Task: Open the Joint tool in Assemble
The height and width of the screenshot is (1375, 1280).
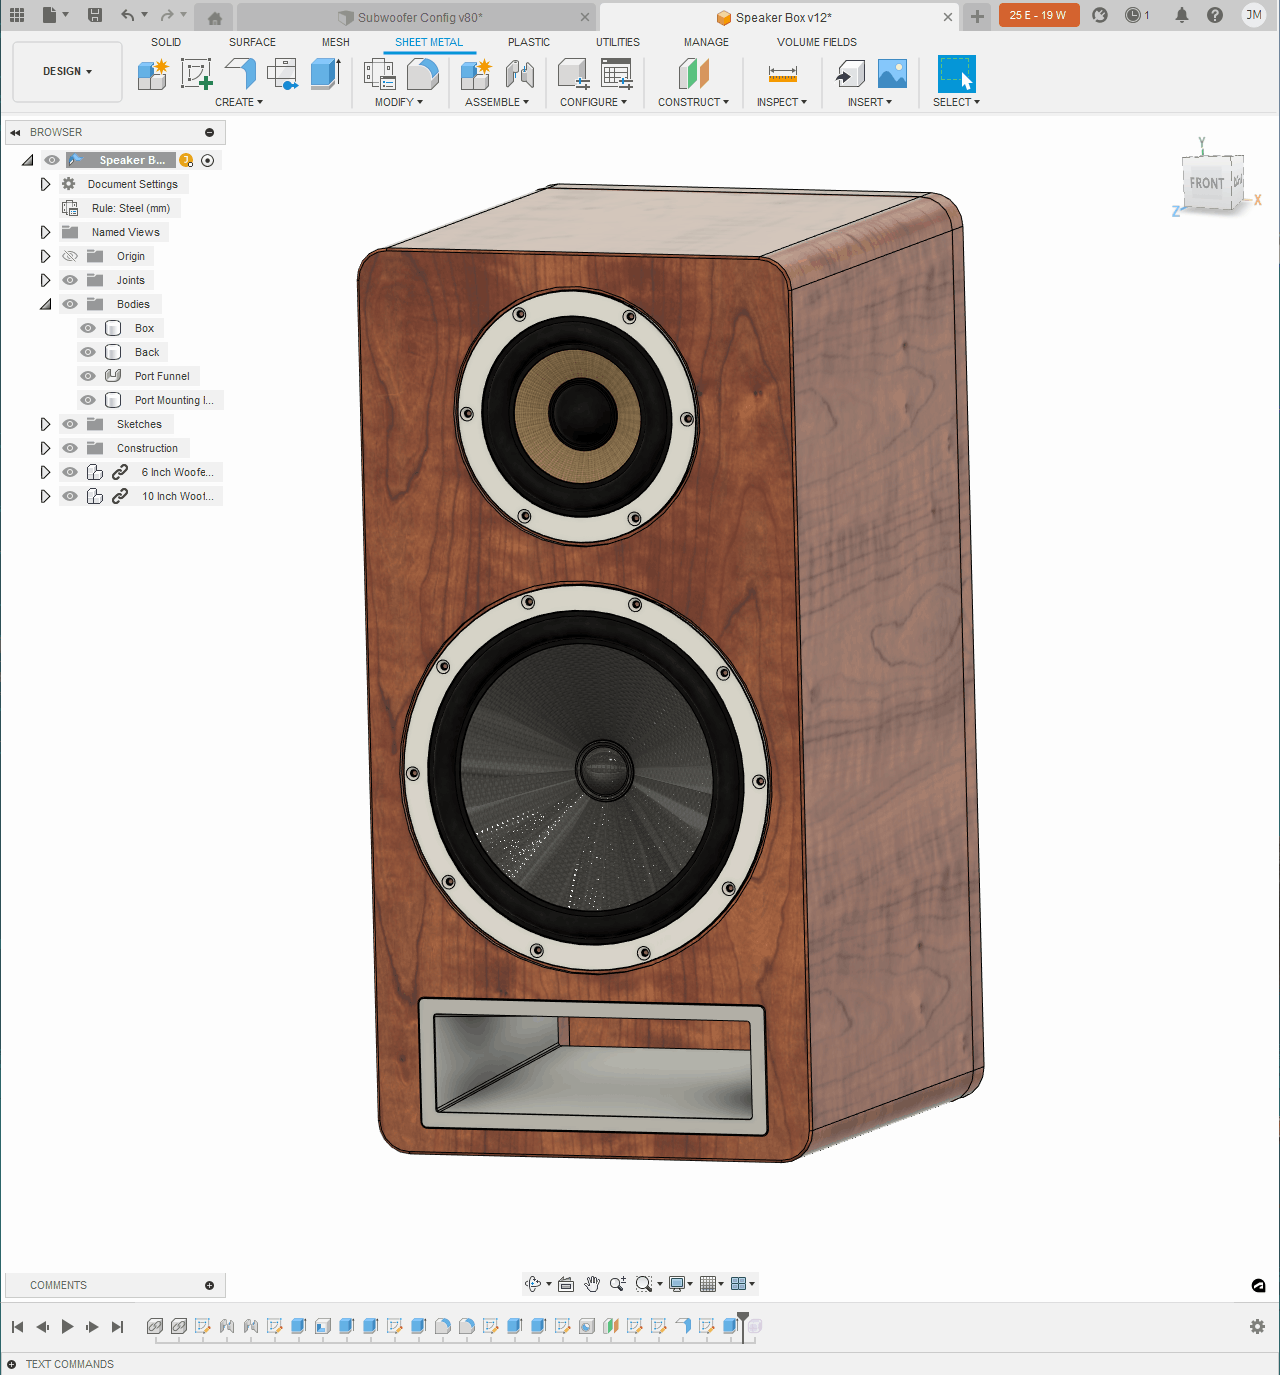Action: [520, 74]
